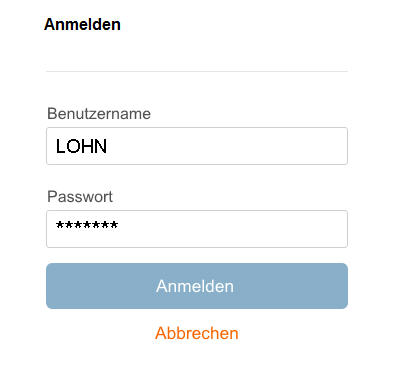Viewport: 412px width, 374px height.
Task: Log in using the wide blue button
Action: click(x=197, y=286)
